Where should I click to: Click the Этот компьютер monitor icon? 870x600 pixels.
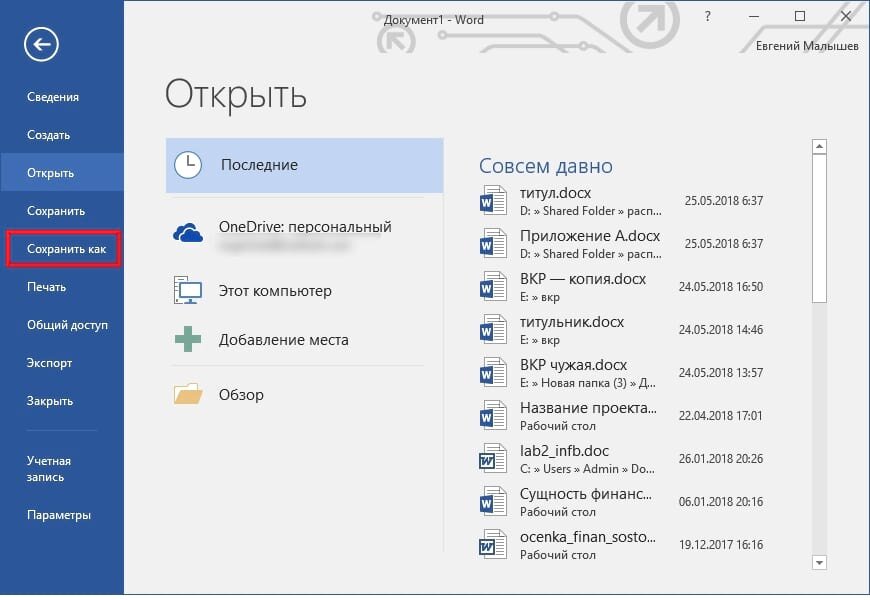coord(188,290)
